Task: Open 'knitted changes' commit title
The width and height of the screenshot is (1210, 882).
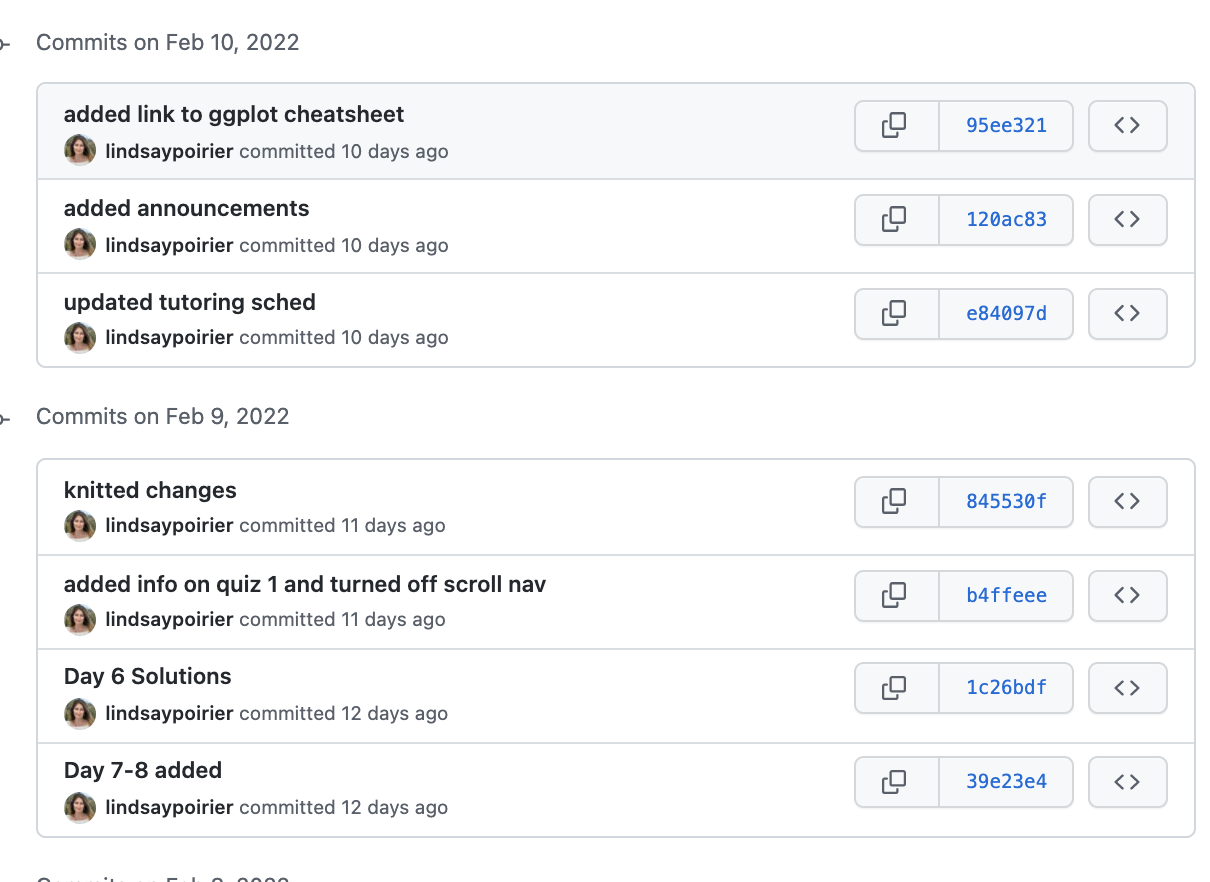Action: coord(150,491)
